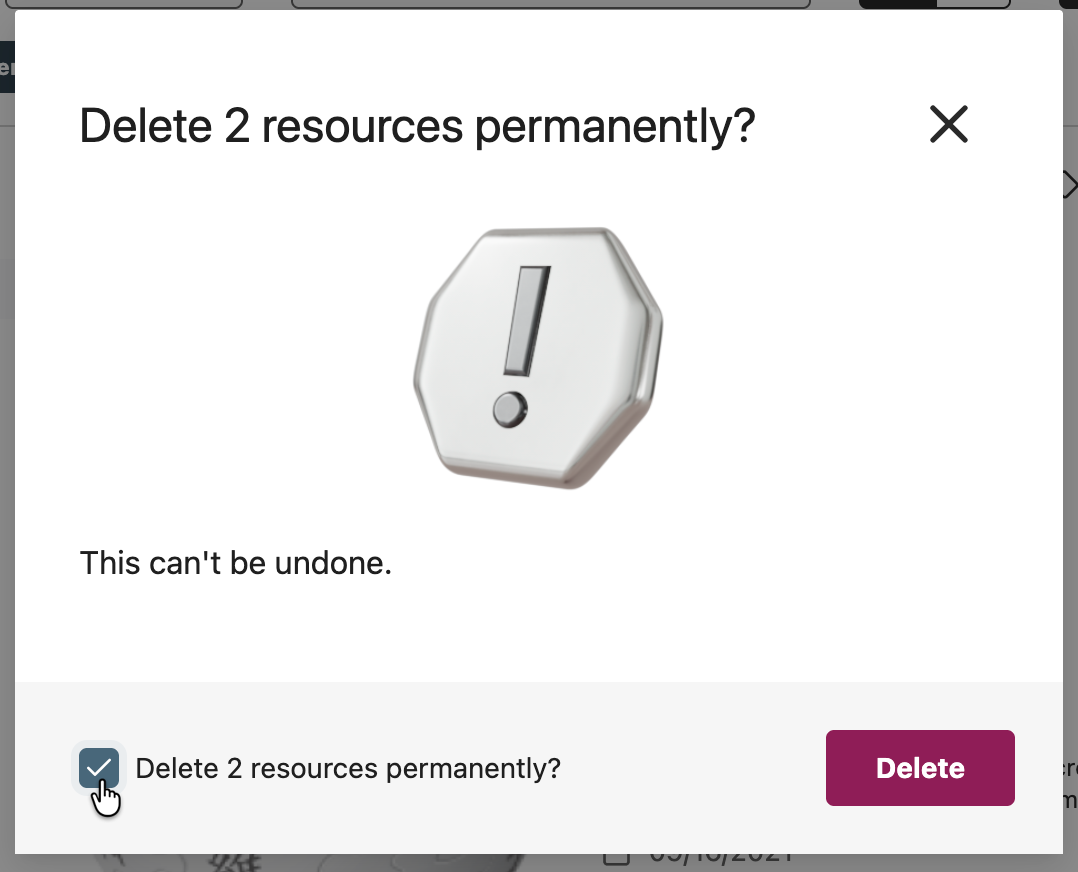The image size is (1078, 872).
Task: Click the dark blue tab at left edge
Action: coord(6,67)
